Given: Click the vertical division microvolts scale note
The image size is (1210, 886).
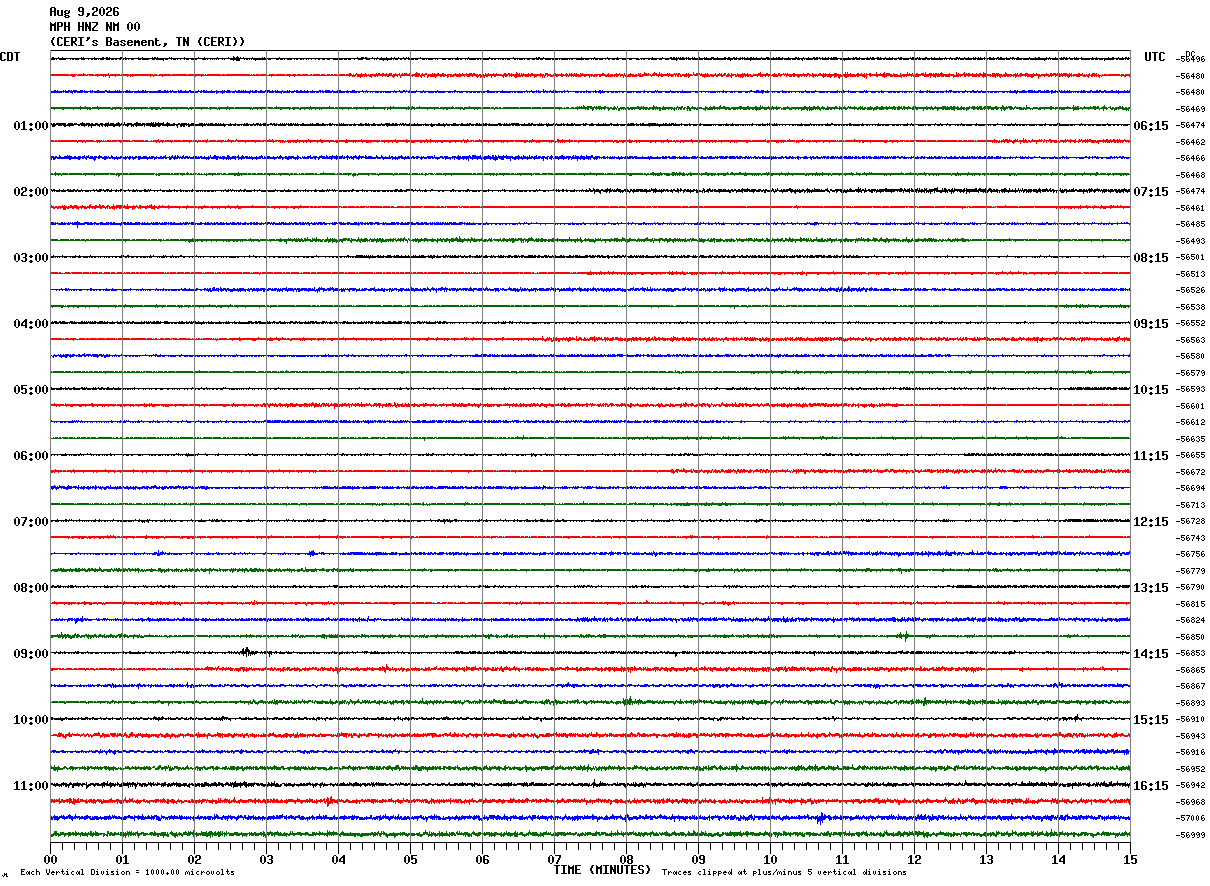Looking at the screenshot, I should 127,873.
